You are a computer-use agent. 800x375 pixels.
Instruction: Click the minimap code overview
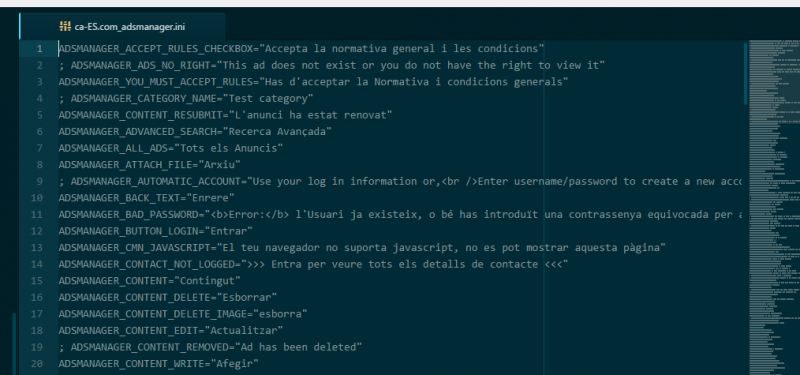[x=774, y=207]
